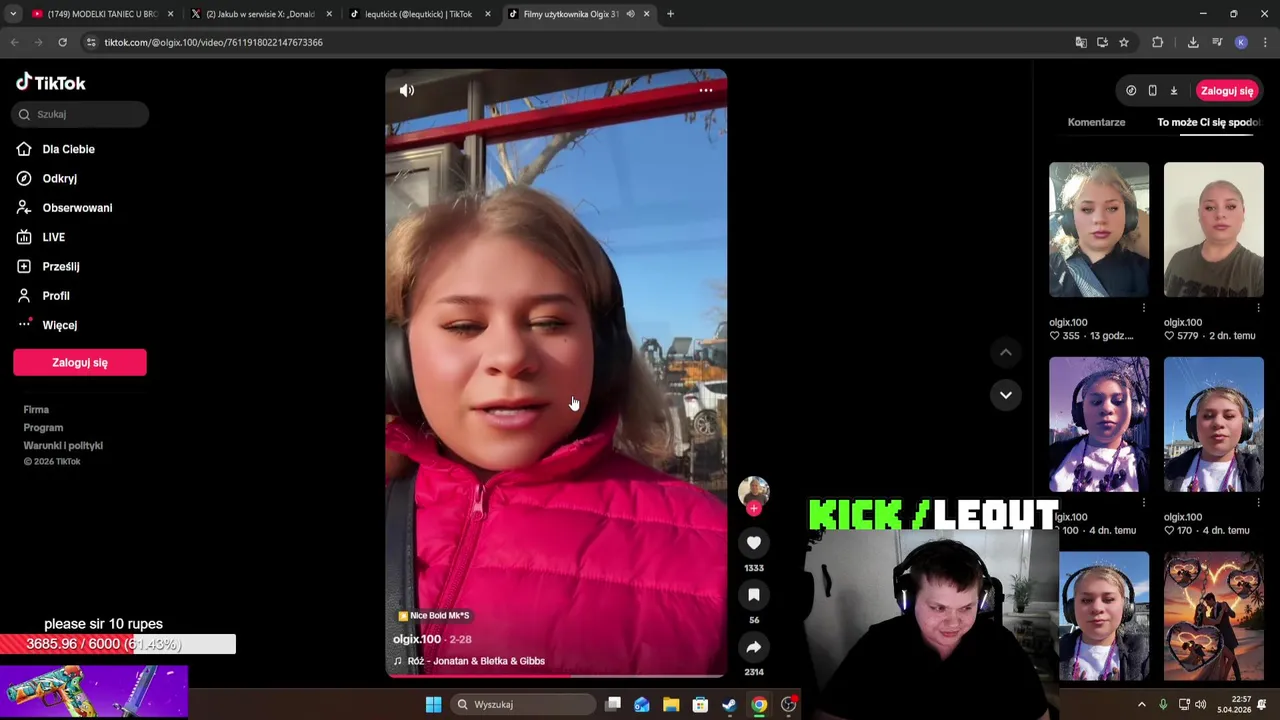The height and width of the screenshot is (720, 1280).
Task: Mute the video using the speaker icon
Action: [x=407, y=90]
